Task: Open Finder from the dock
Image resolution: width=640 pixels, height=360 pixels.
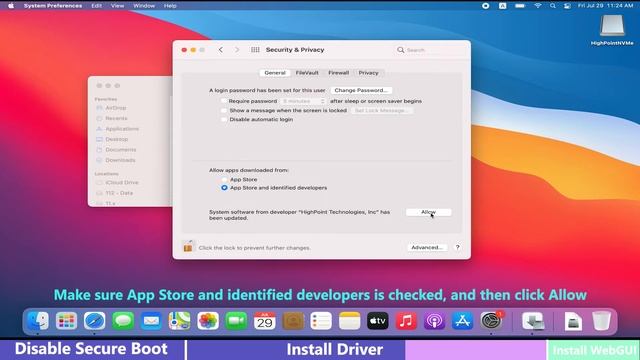Action: point(38,321)
